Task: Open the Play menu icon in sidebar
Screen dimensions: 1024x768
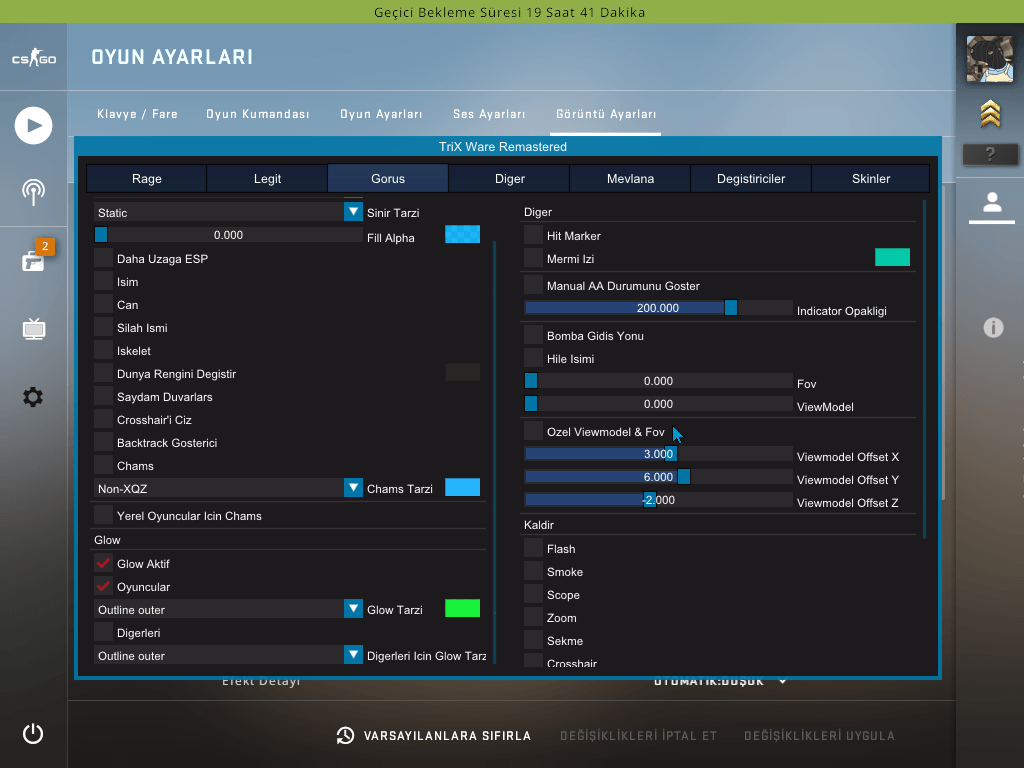Action: [x=33, y=125]
